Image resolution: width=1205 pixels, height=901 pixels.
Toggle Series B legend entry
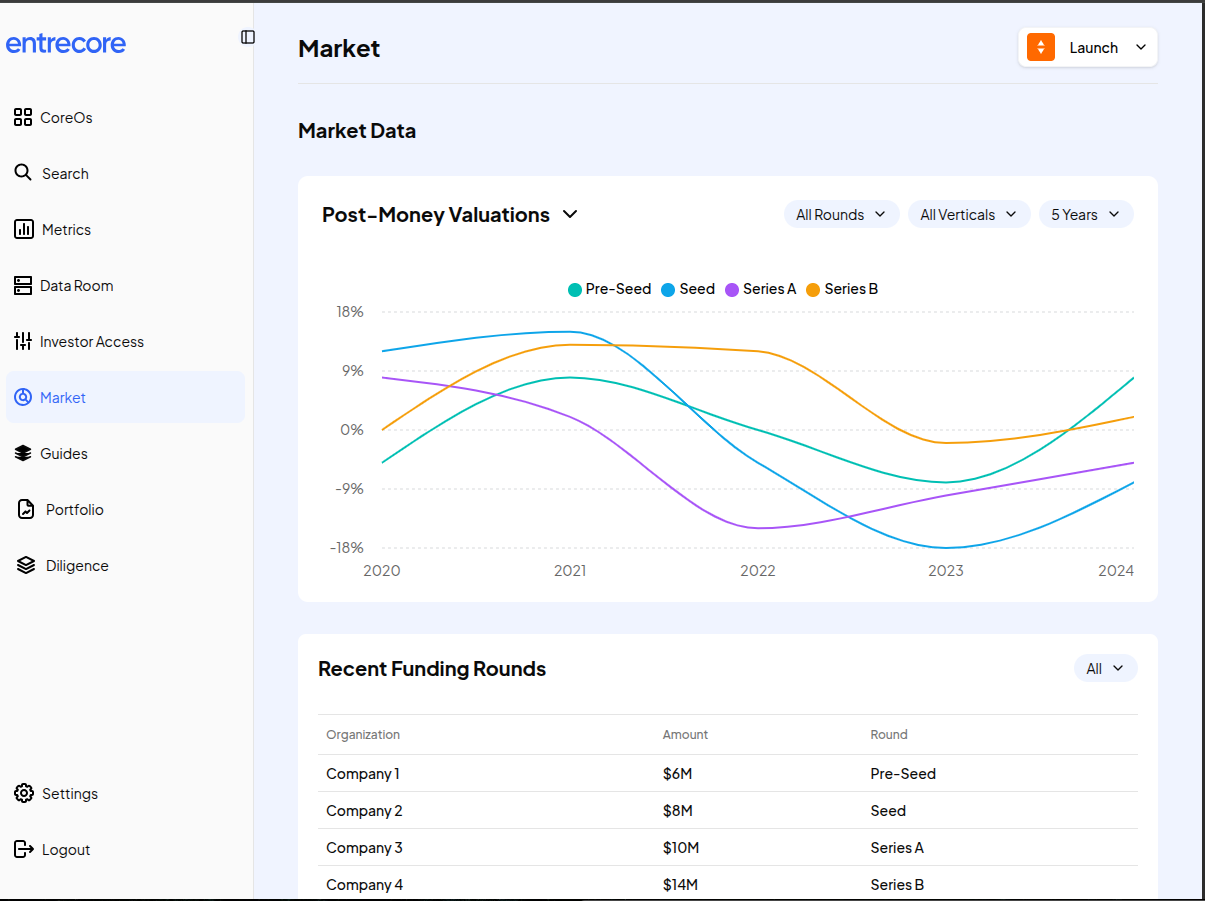(842, 289)
